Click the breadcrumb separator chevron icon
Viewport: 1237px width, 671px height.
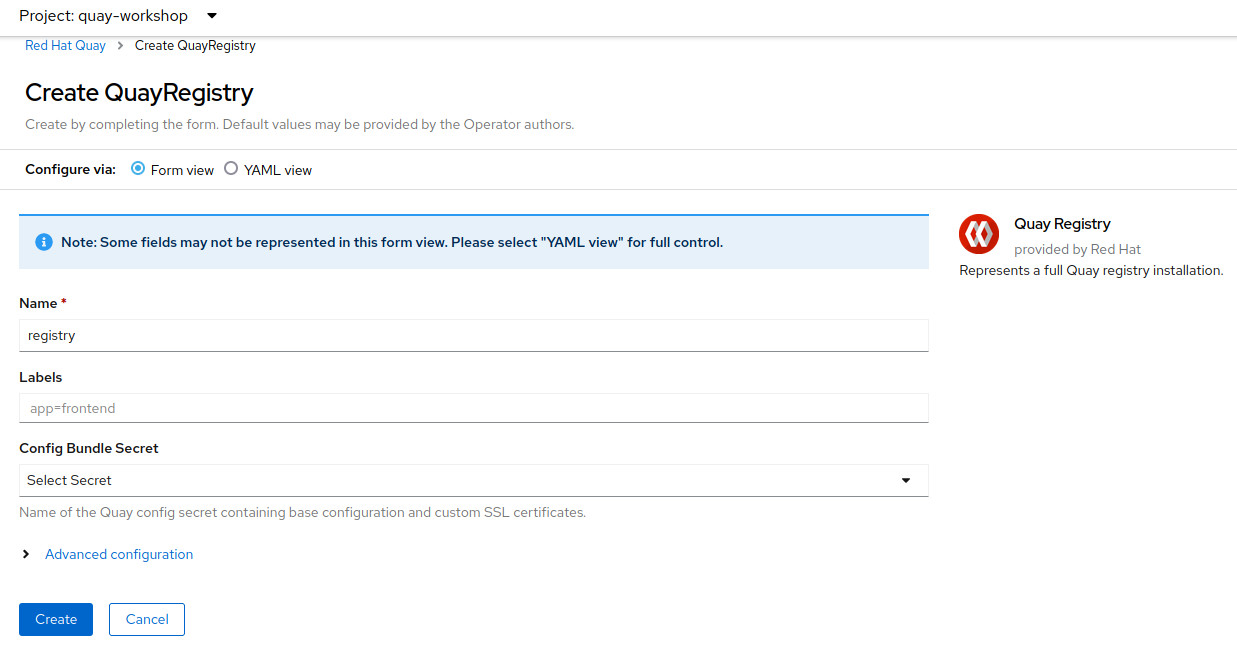120,46
